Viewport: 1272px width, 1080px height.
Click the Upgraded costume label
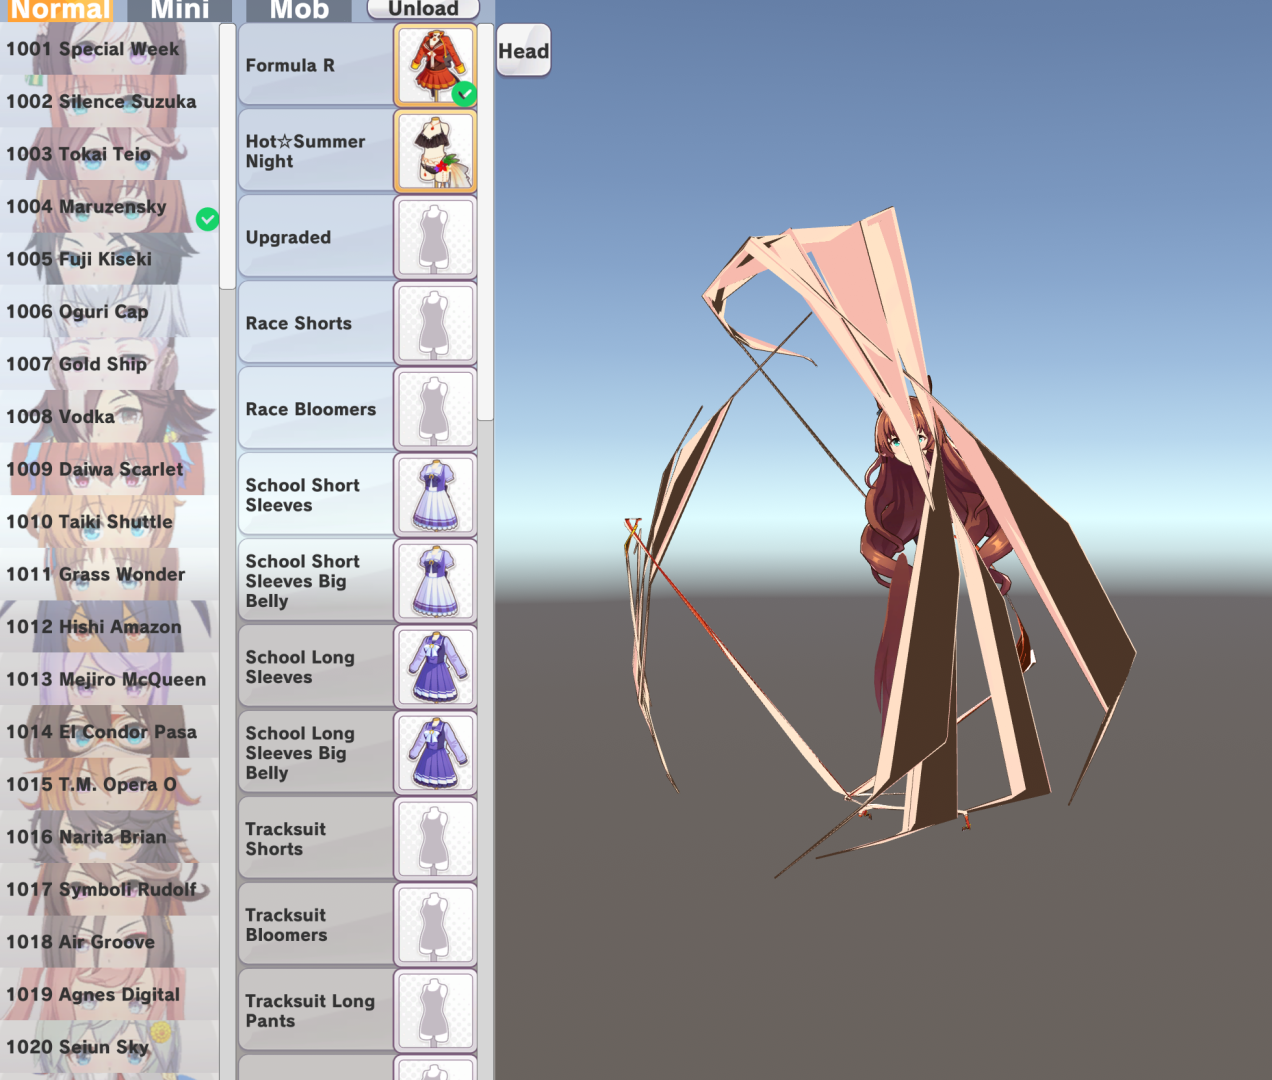tap(288, 237)
